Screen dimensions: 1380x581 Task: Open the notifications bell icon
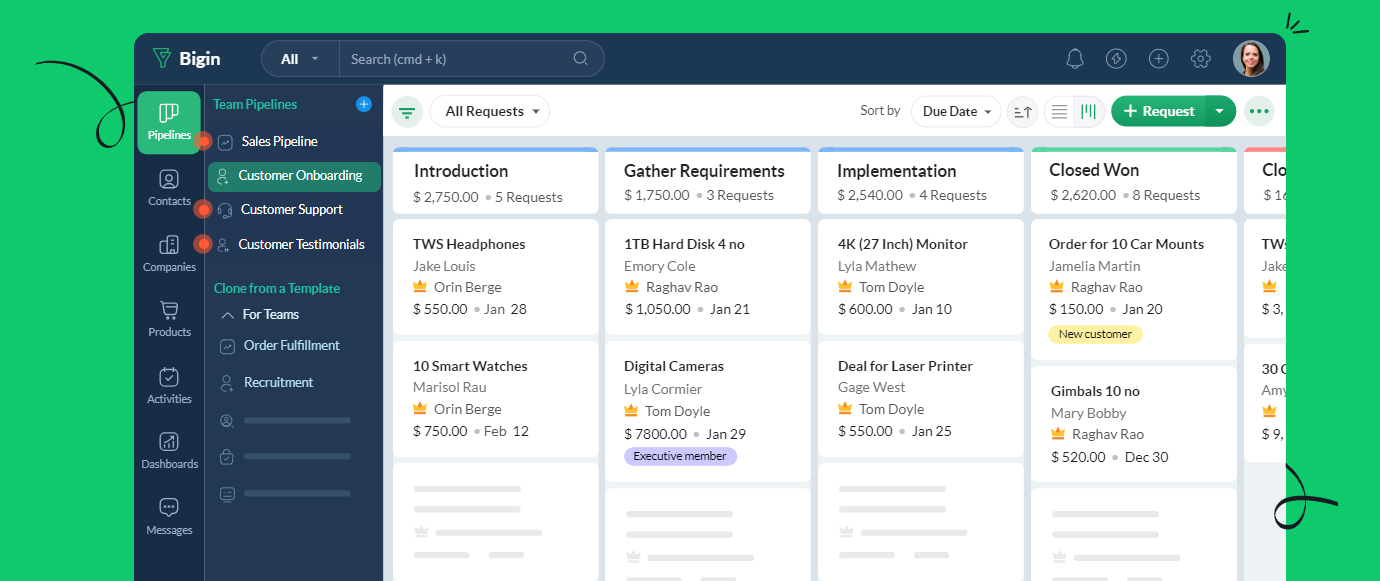[1075, 59]
